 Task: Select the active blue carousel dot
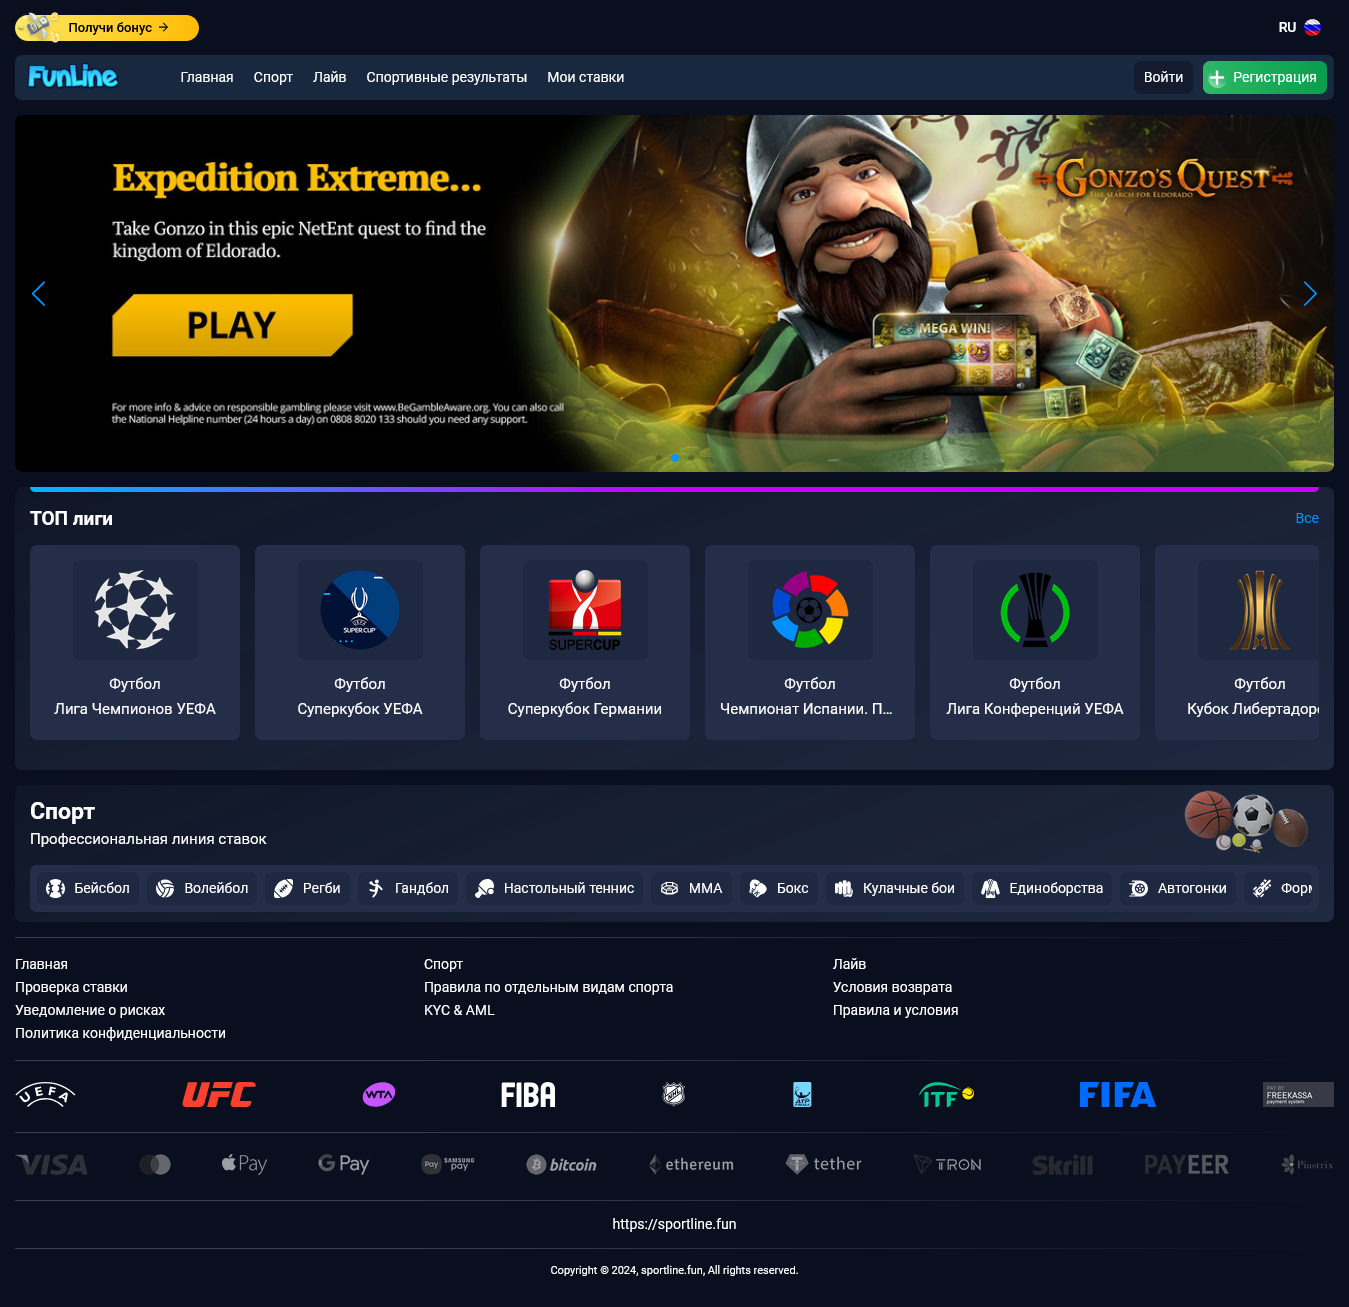point(675,458)
